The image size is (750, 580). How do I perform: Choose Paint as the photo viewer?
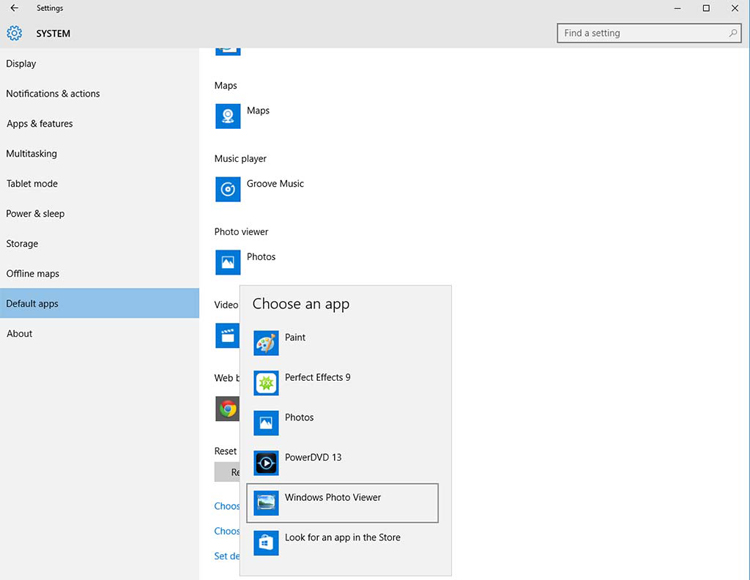[x=342, y=343]
